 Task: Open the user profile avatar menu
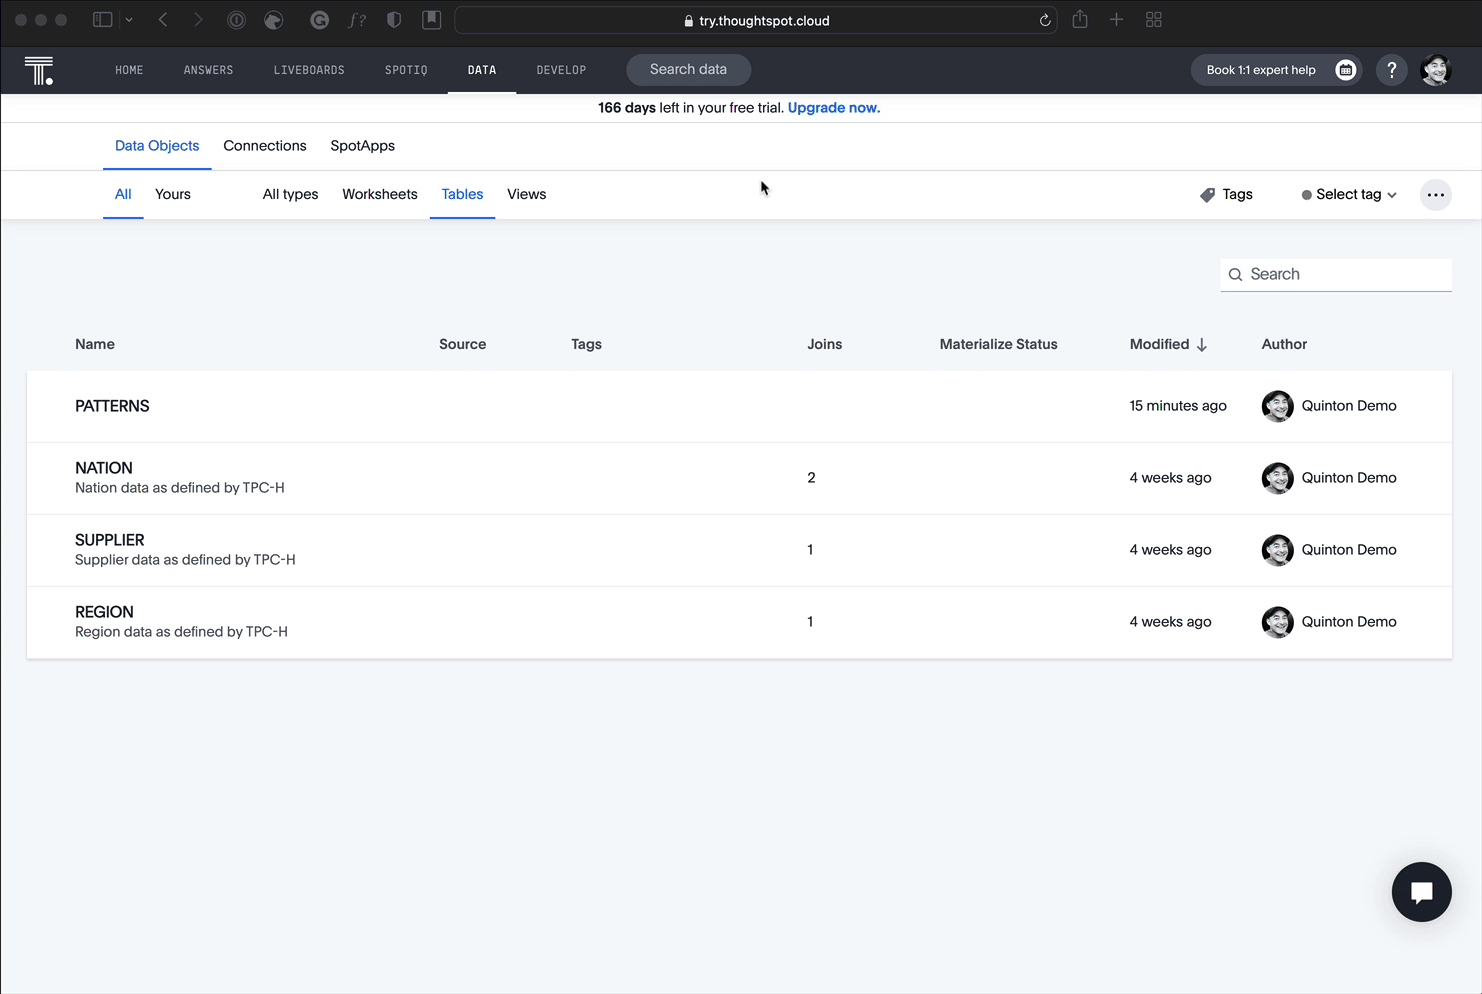[x=1435, y=70]
